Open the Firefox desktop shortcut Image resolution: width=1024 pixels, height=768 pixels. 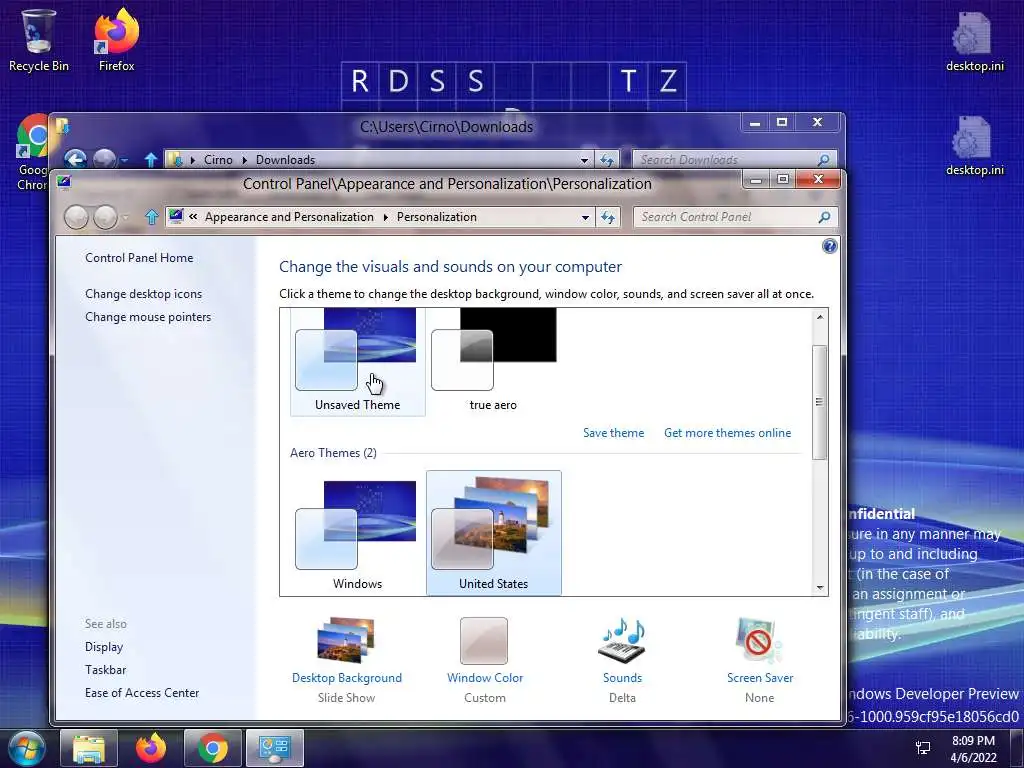click(116, 39)
